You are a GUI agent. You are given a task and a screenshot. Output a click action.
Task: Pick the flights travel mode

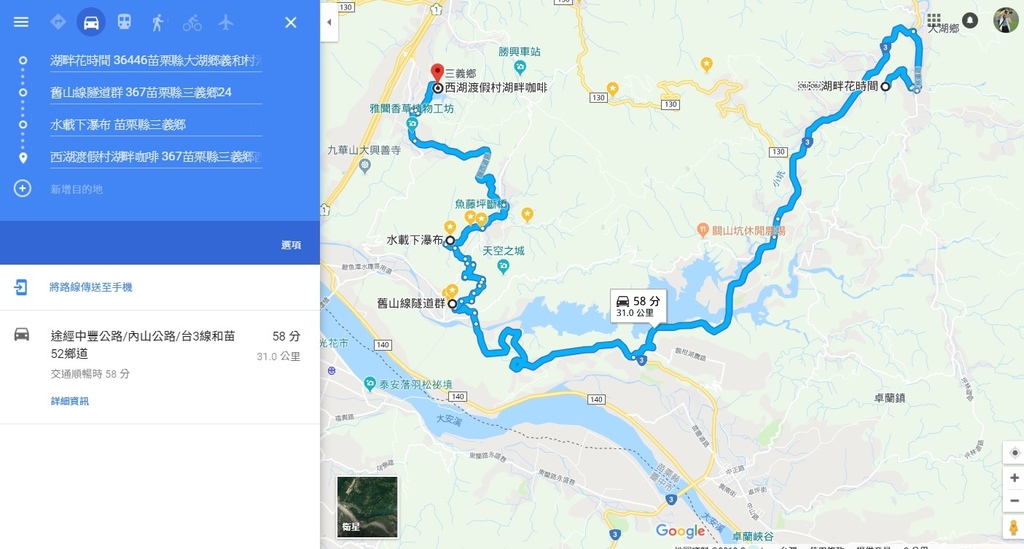(x=226, y=22)
